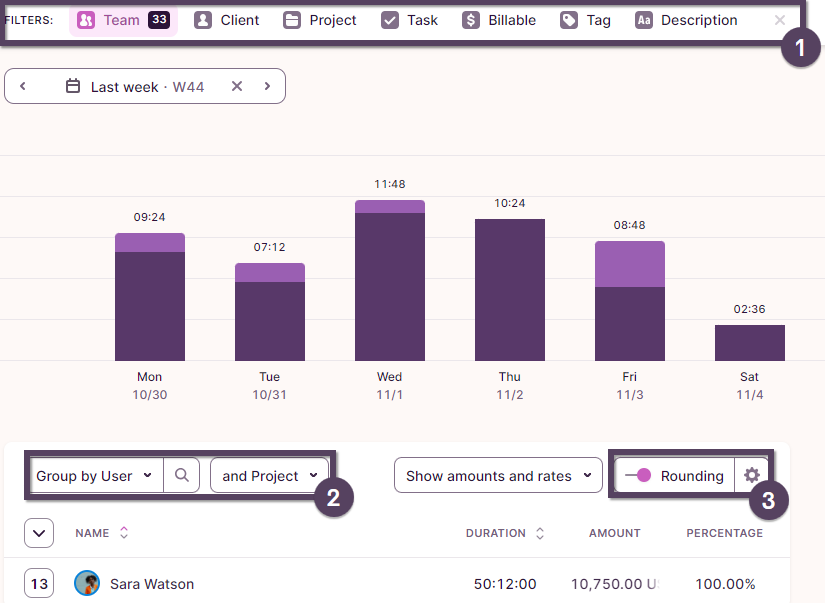Open the Client filter
Viewport: 825px width, 603px height.
coord(227,20)
